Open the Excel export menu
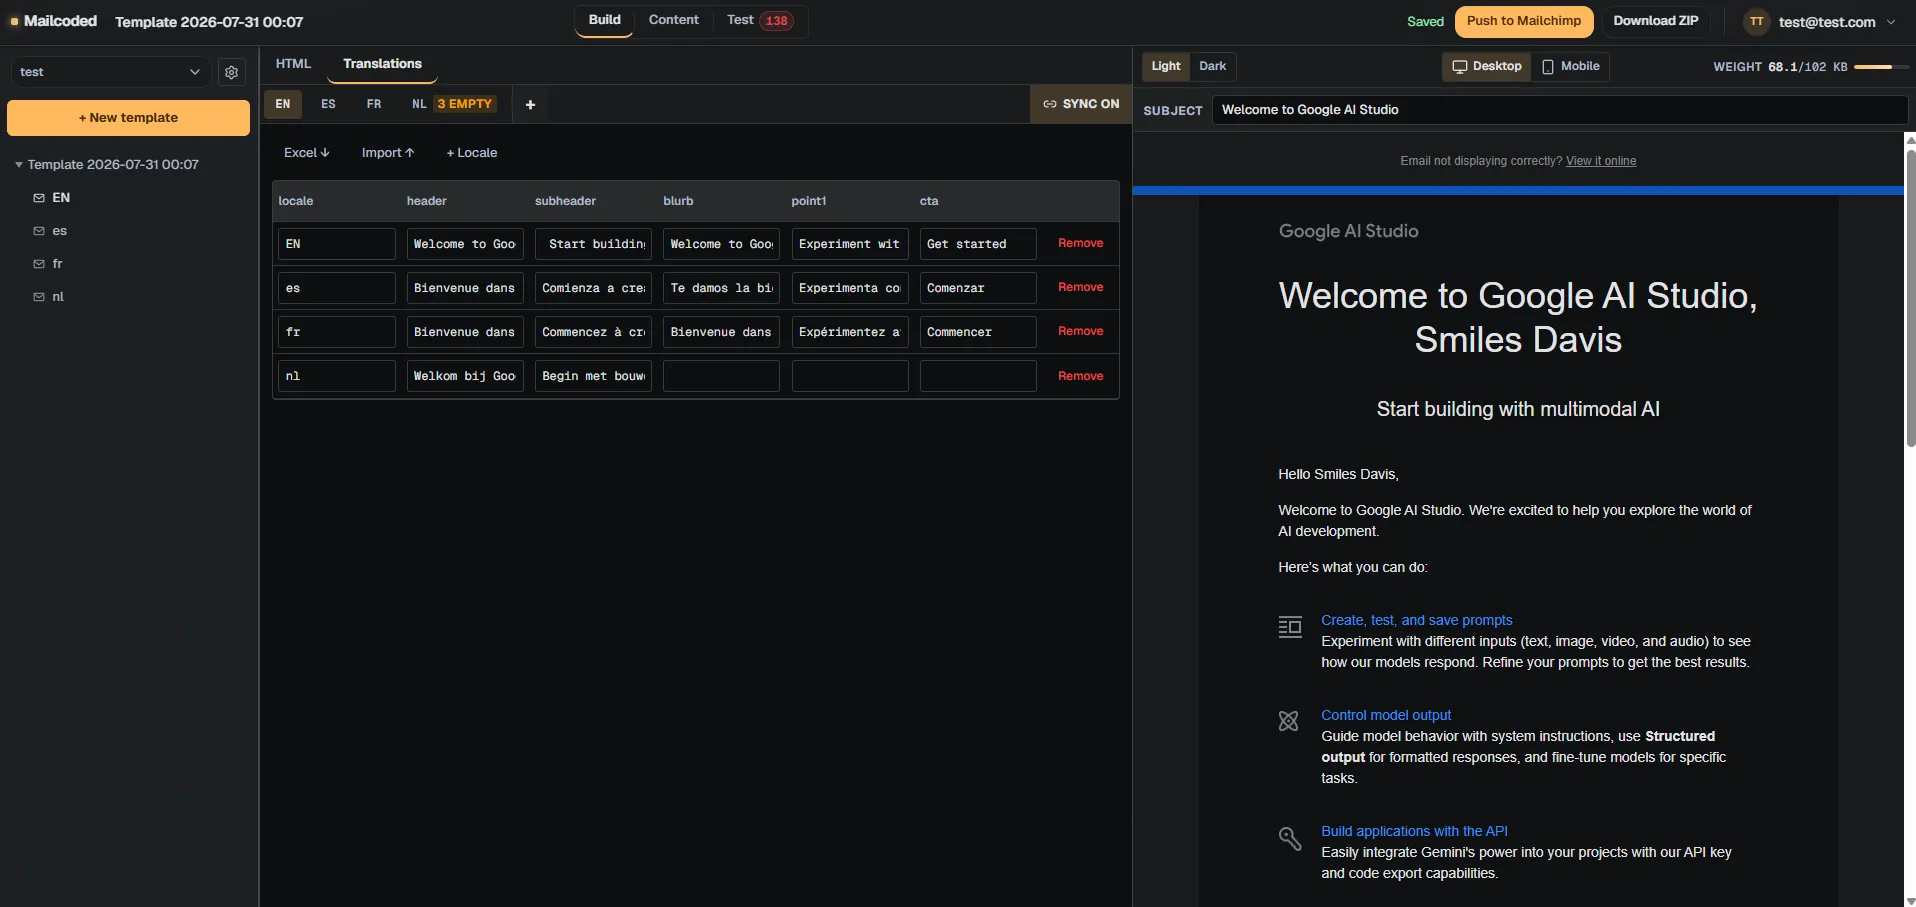The image size is (1916, 907). pyautogui.click(x=306, y=153)
